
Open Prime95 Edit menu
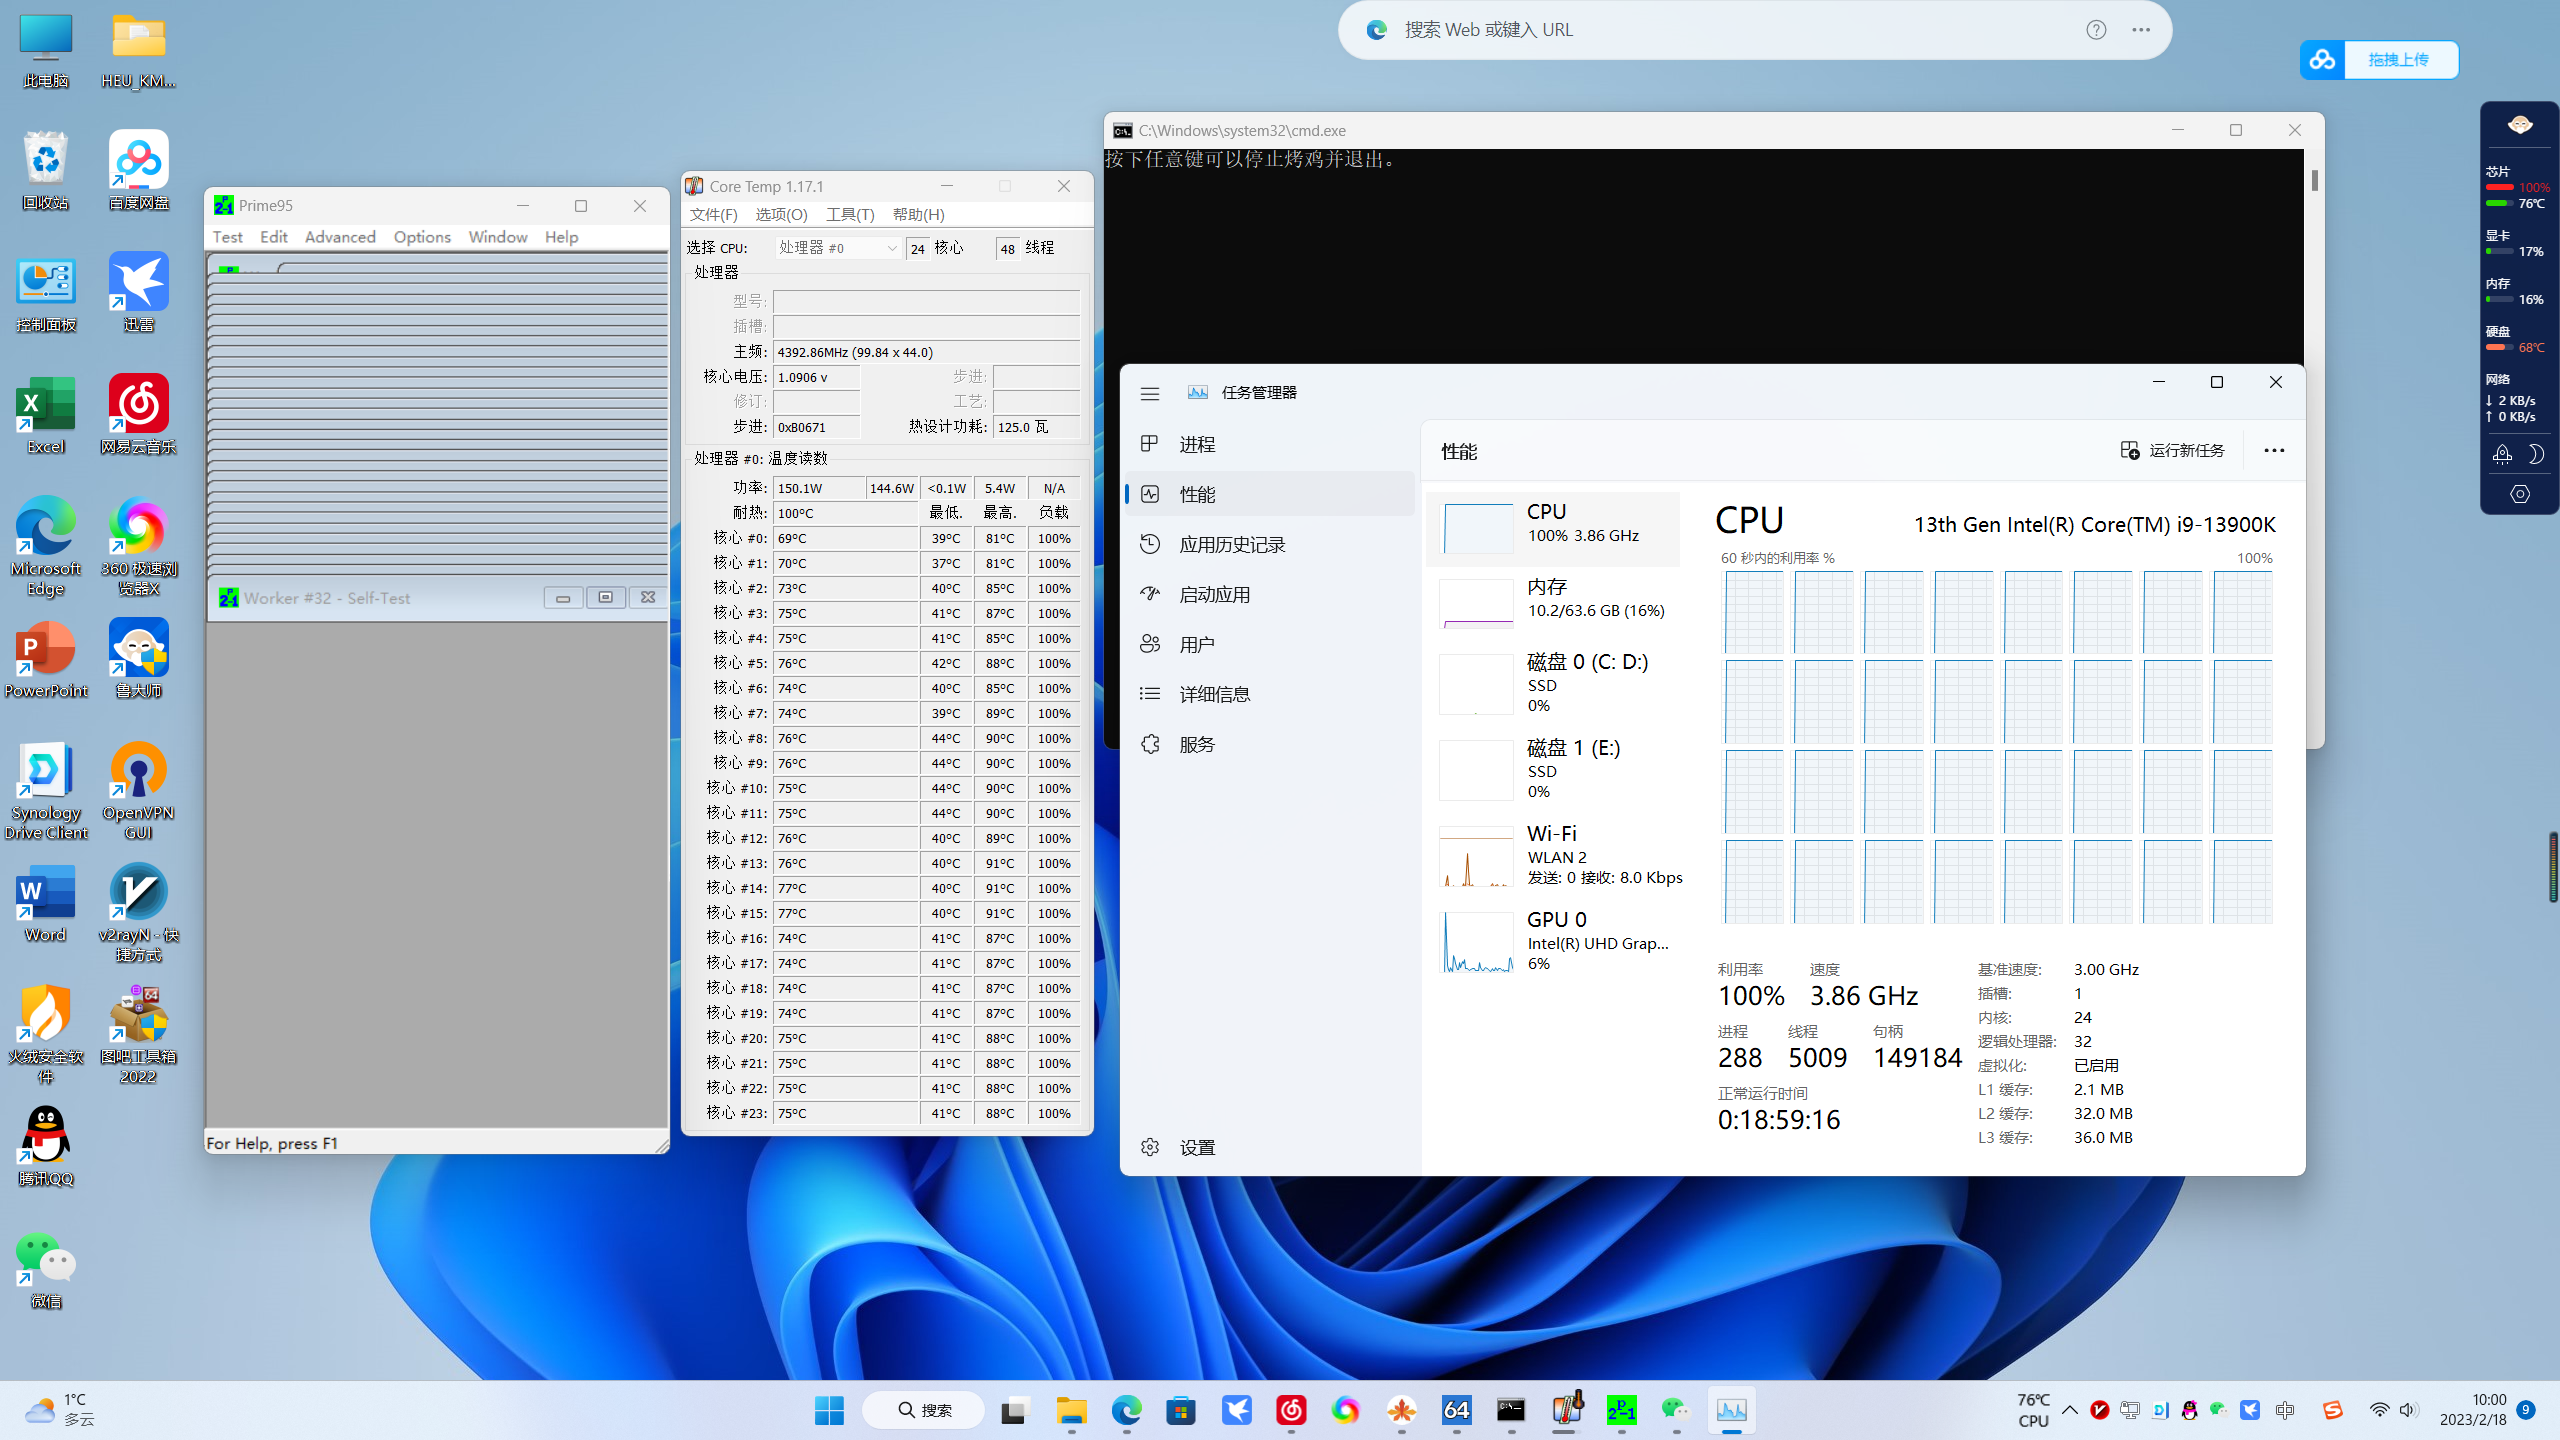[273, 237]
